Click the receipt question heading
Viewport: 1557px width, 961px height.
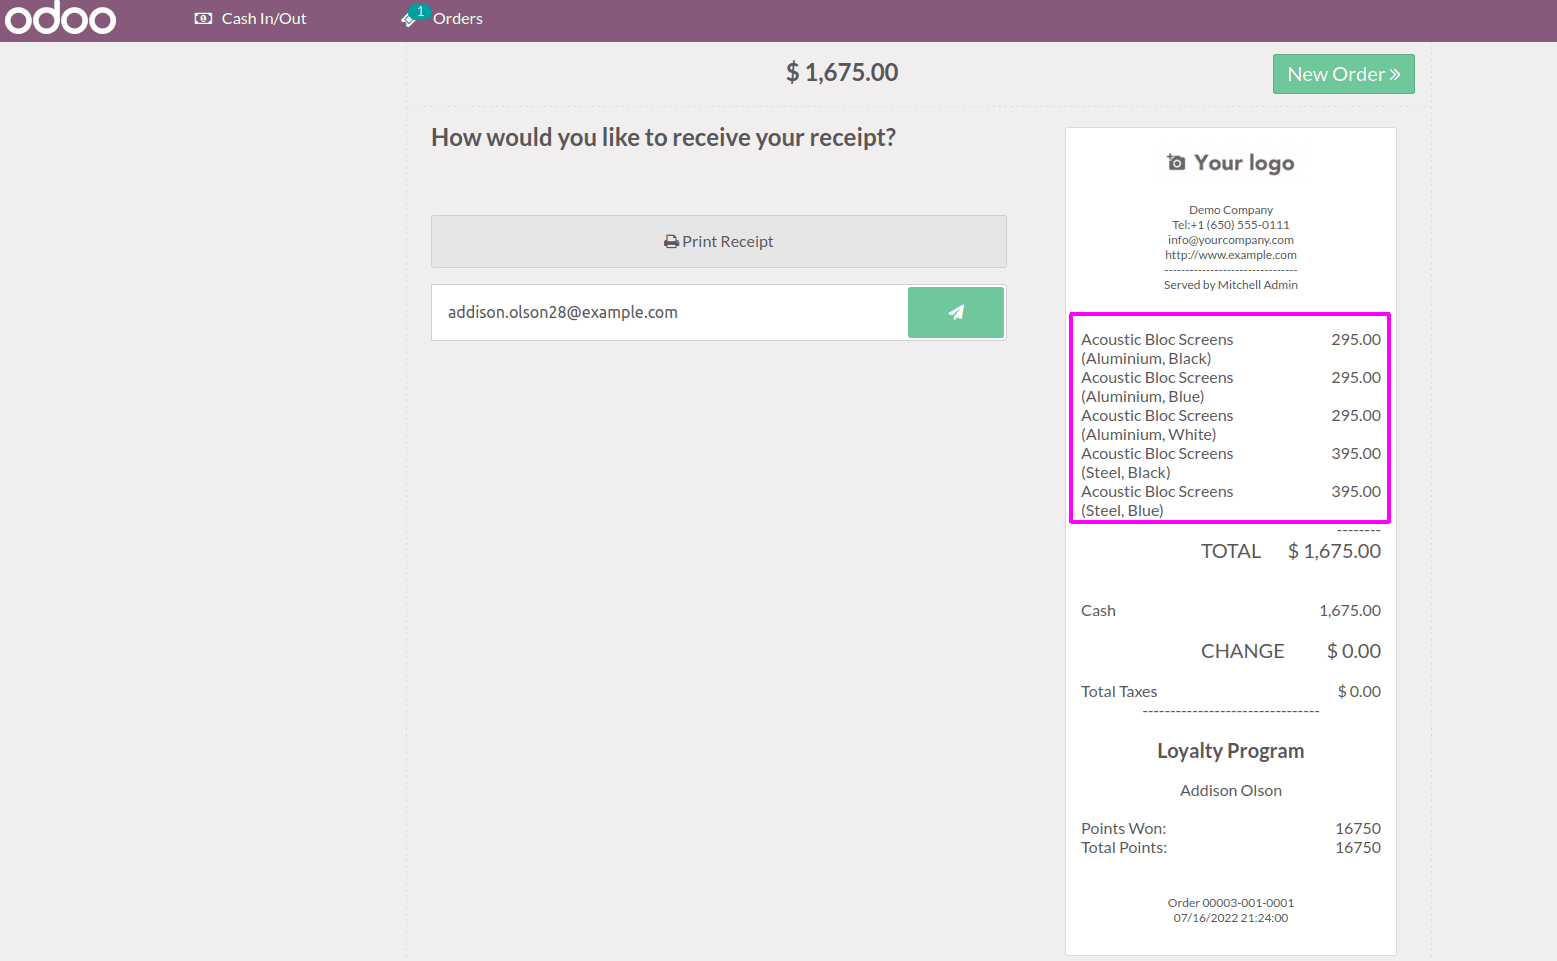click(663, 138)
